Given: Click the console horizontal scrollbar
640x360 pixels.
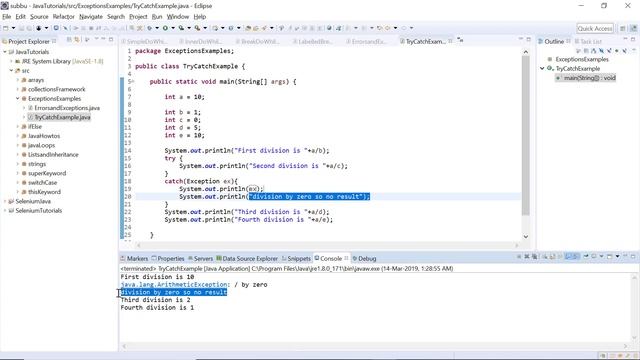Looking at the screenshot, I should coord(376,346).
